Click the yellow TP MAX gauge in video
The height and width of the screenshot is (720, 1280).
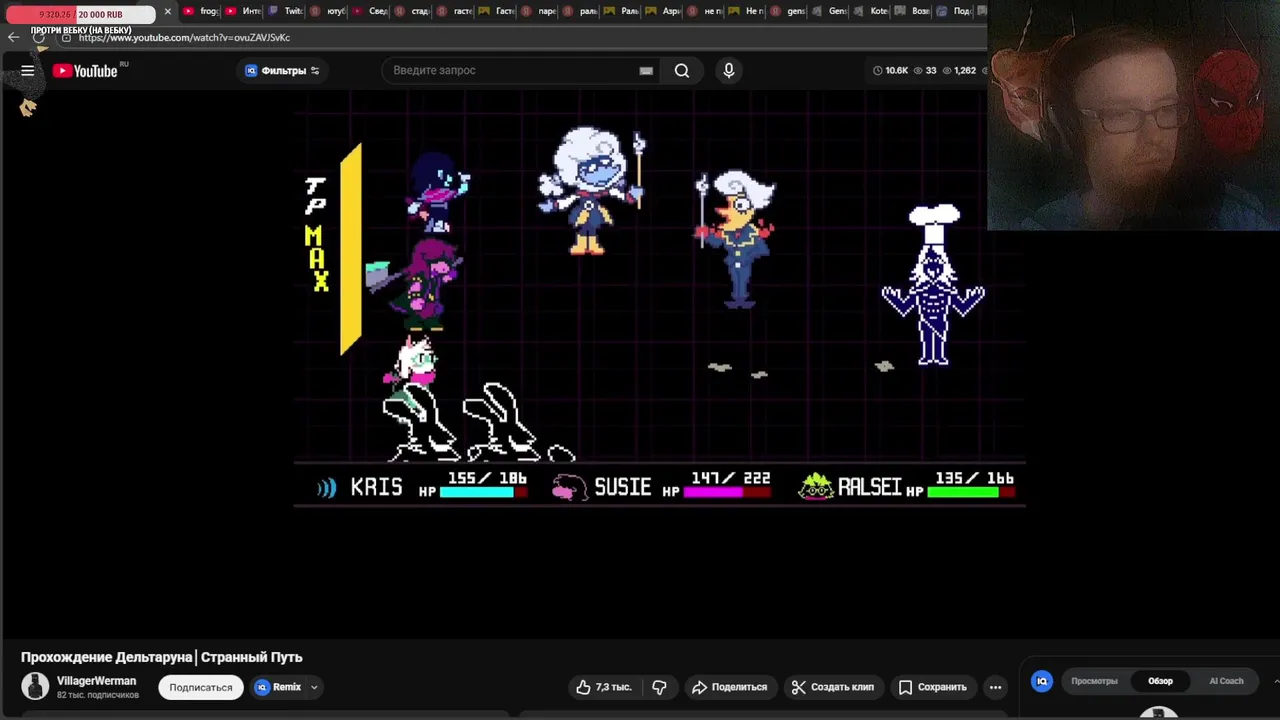point(350,250)
